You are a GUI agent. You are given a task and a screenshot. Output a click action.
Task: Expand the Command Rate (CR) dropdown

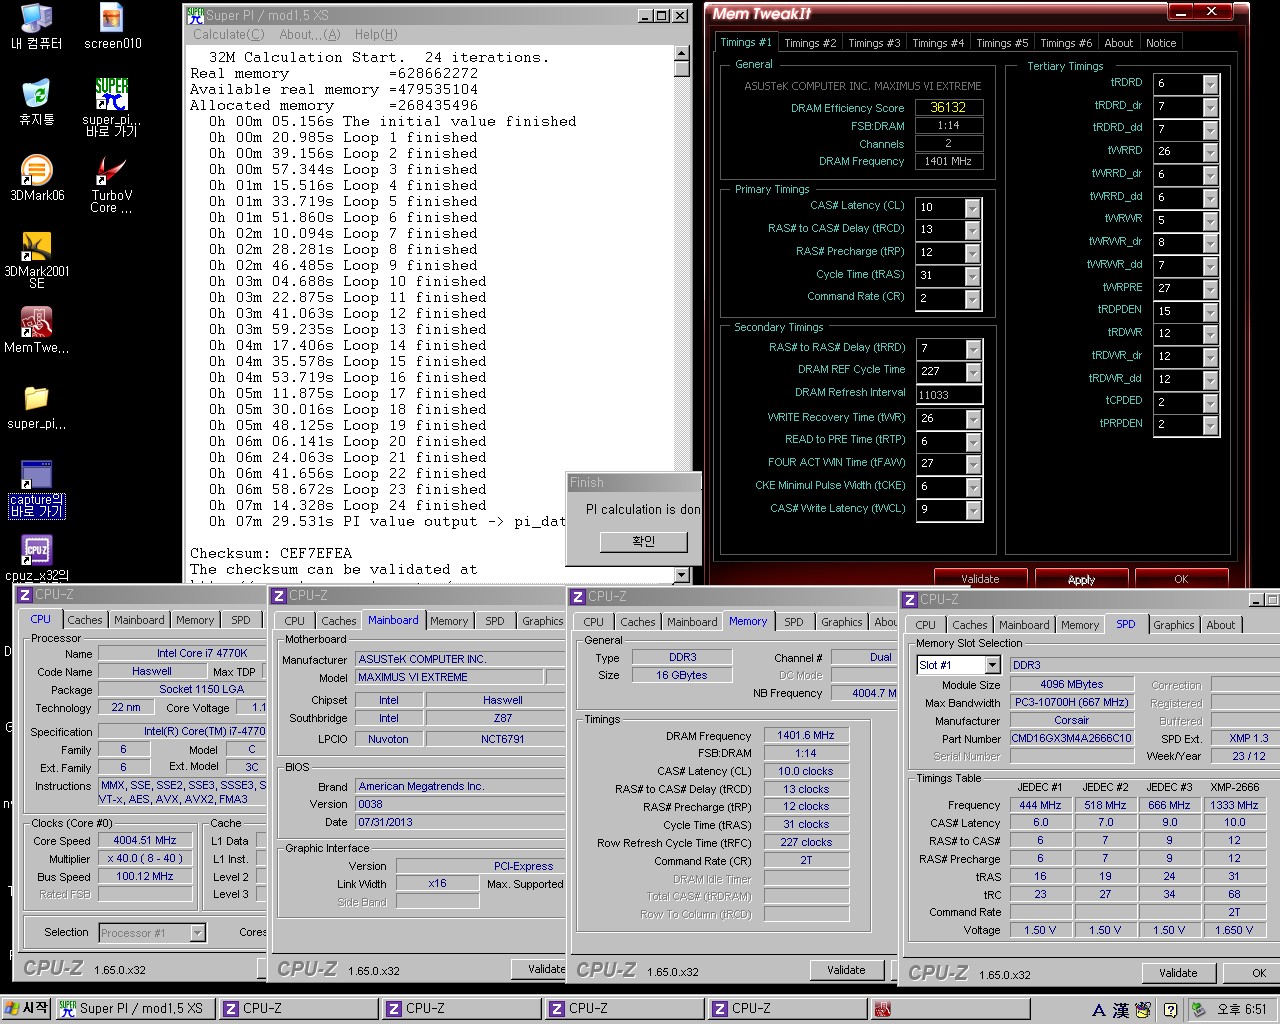972,298
